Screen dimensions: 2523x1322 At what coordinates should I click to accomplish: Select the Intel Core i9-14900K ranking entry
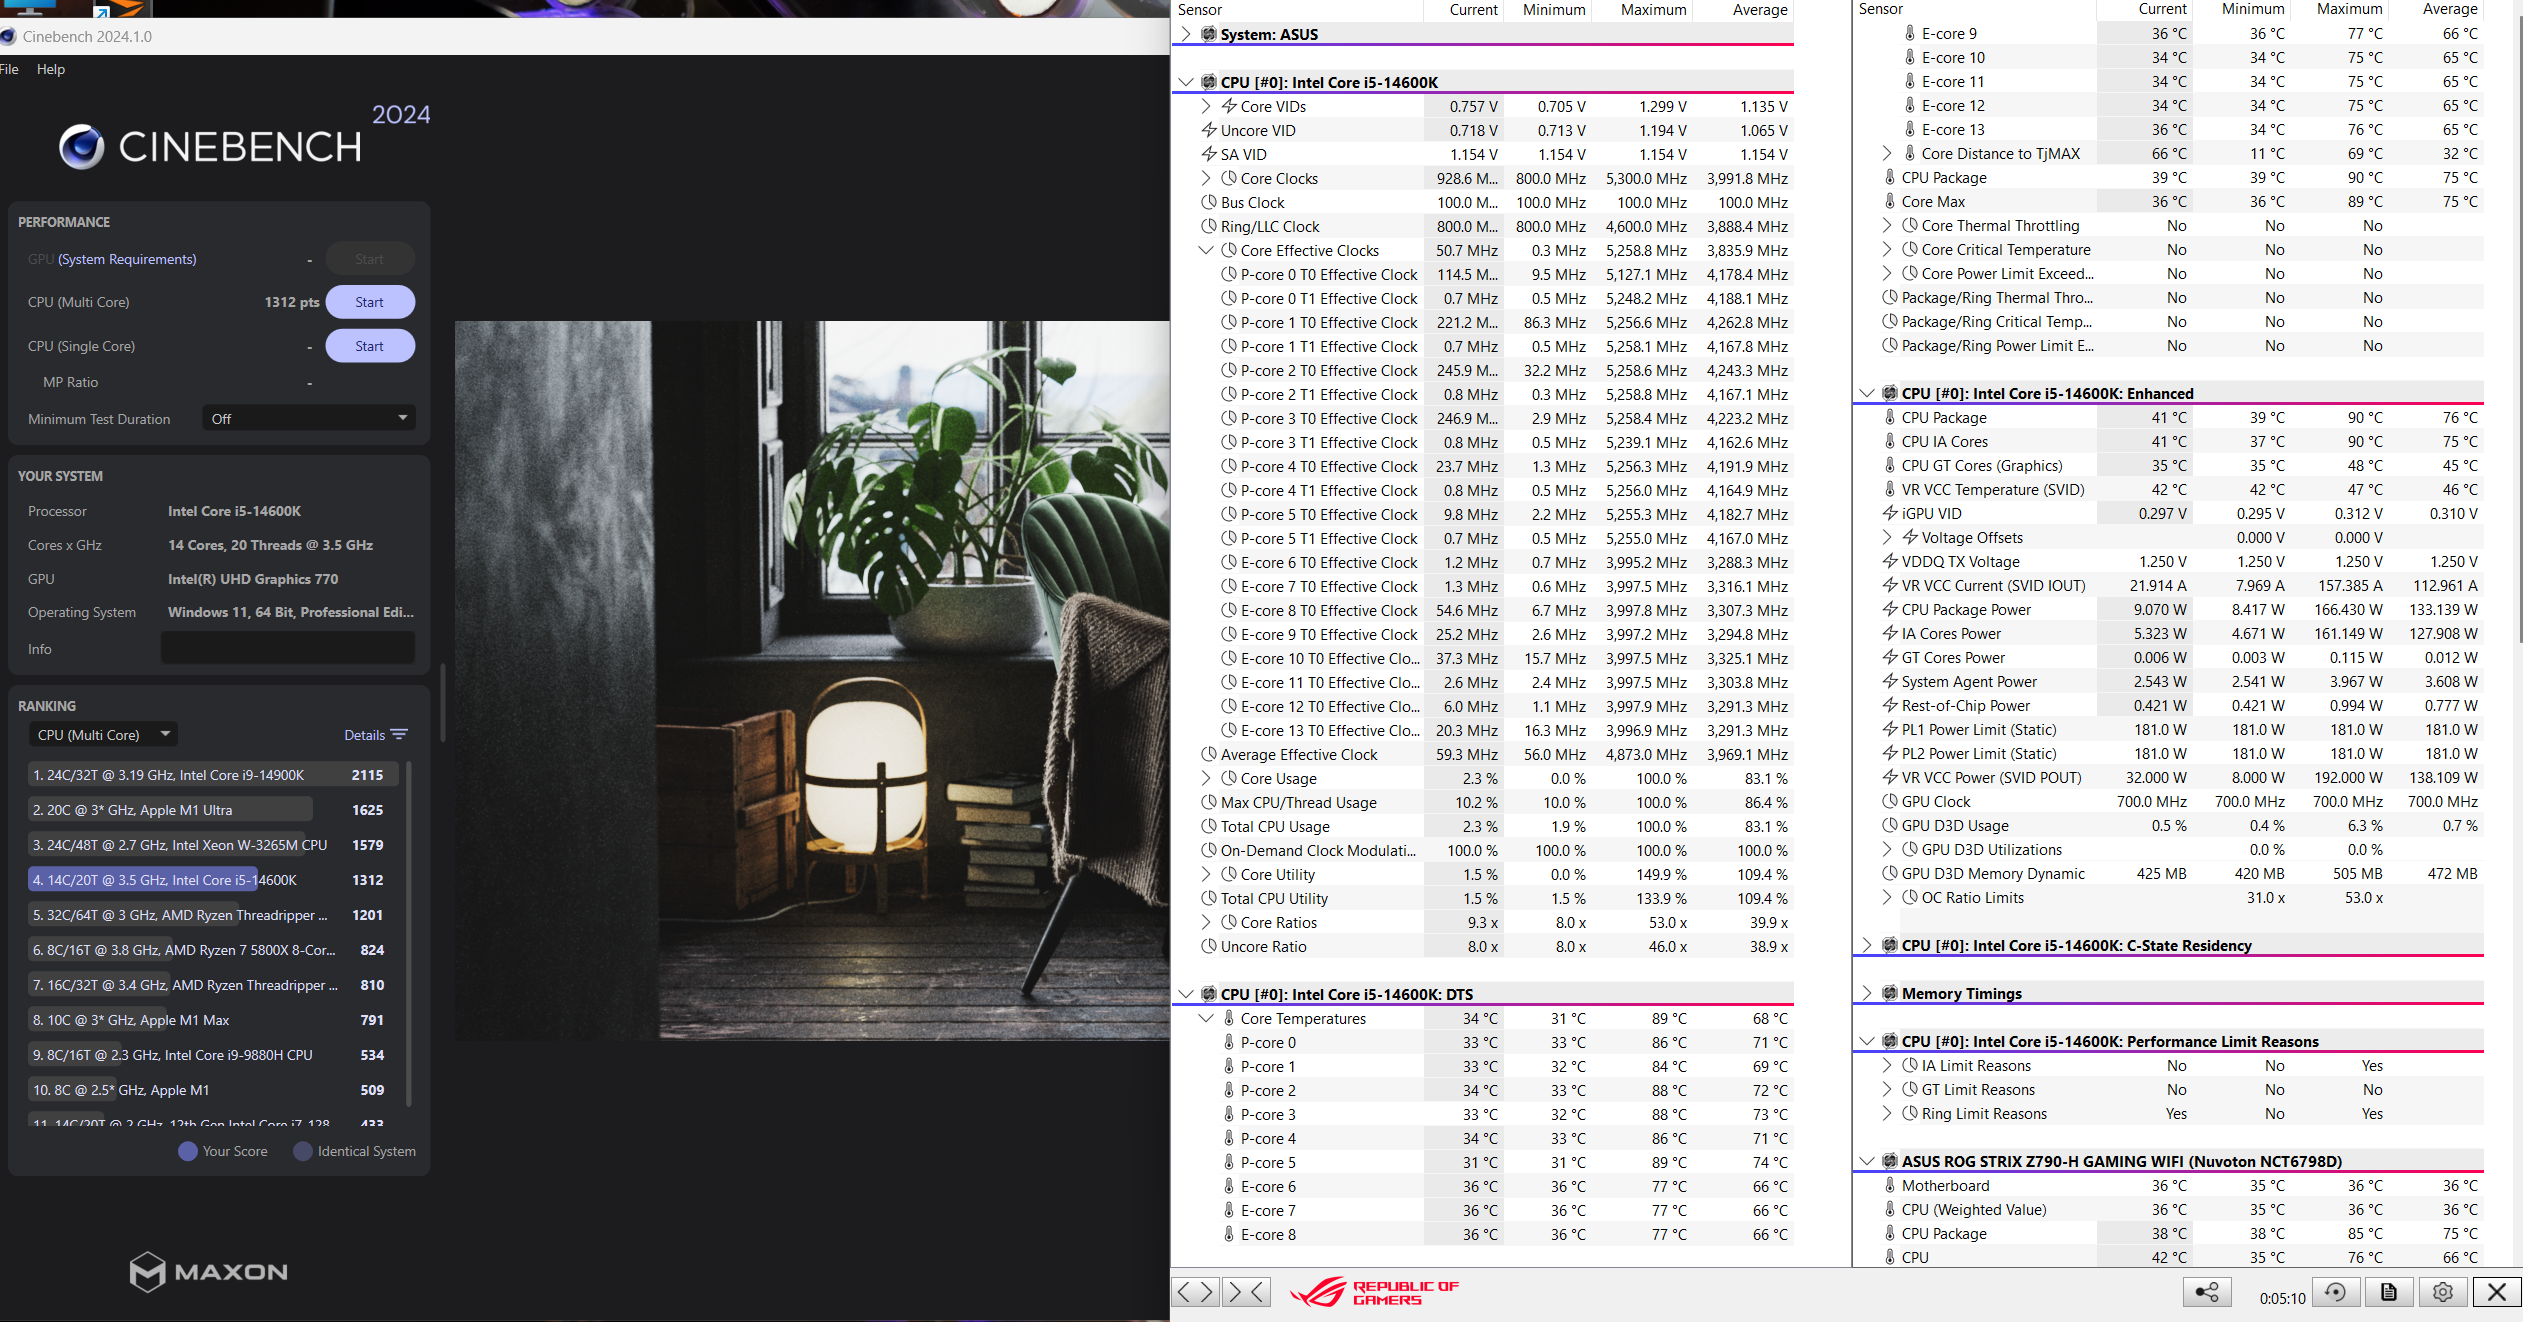coord(213,775)
